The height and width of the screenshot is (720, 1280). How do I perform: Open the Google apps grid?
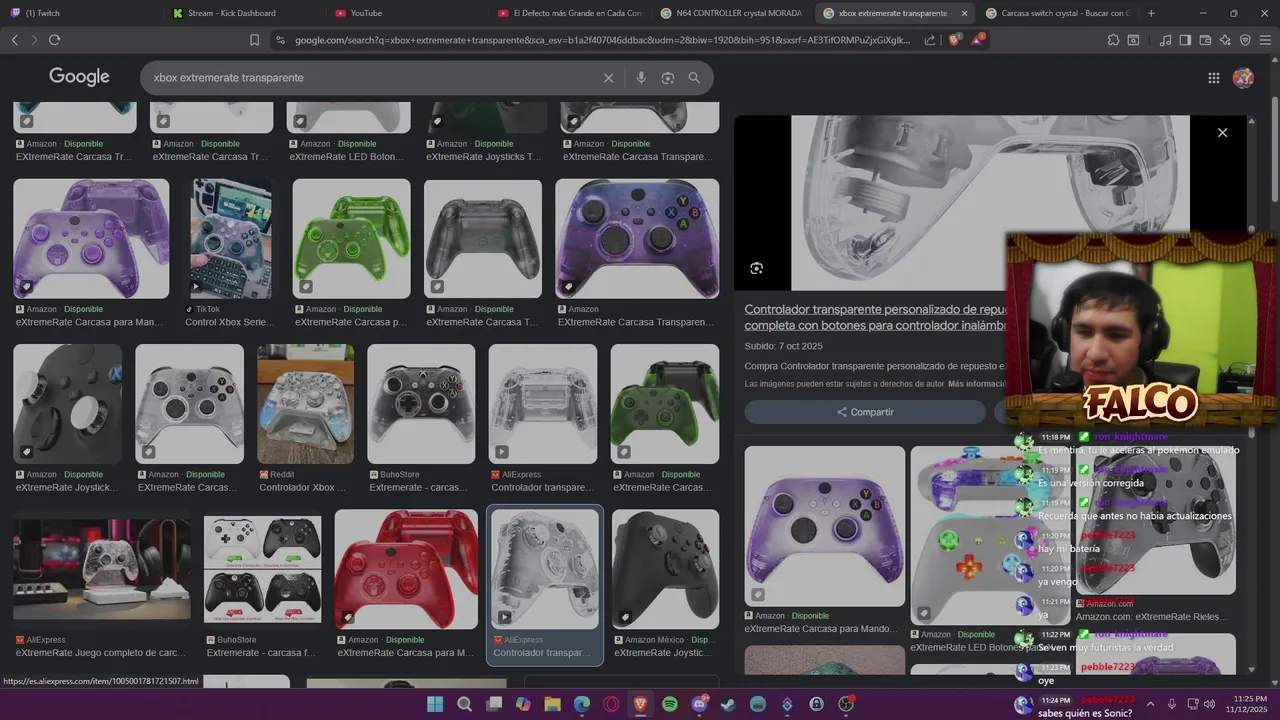(x=1214, y=78)
